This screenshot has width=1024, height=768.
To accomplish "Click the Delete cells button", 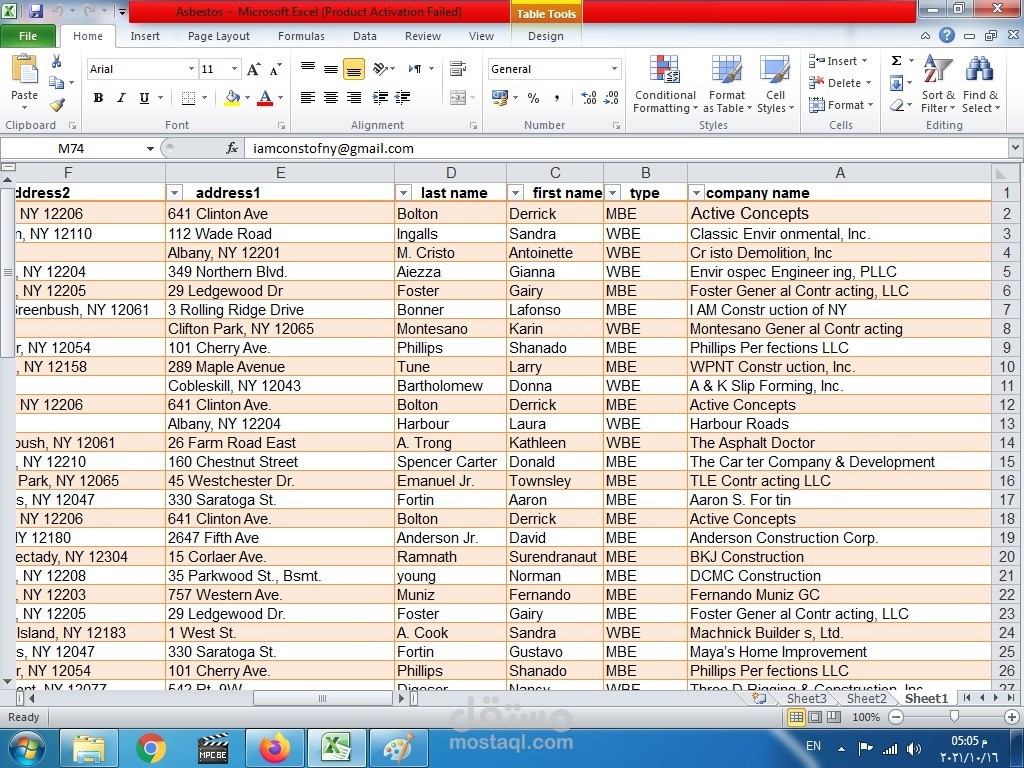I will tap(840, 83).
